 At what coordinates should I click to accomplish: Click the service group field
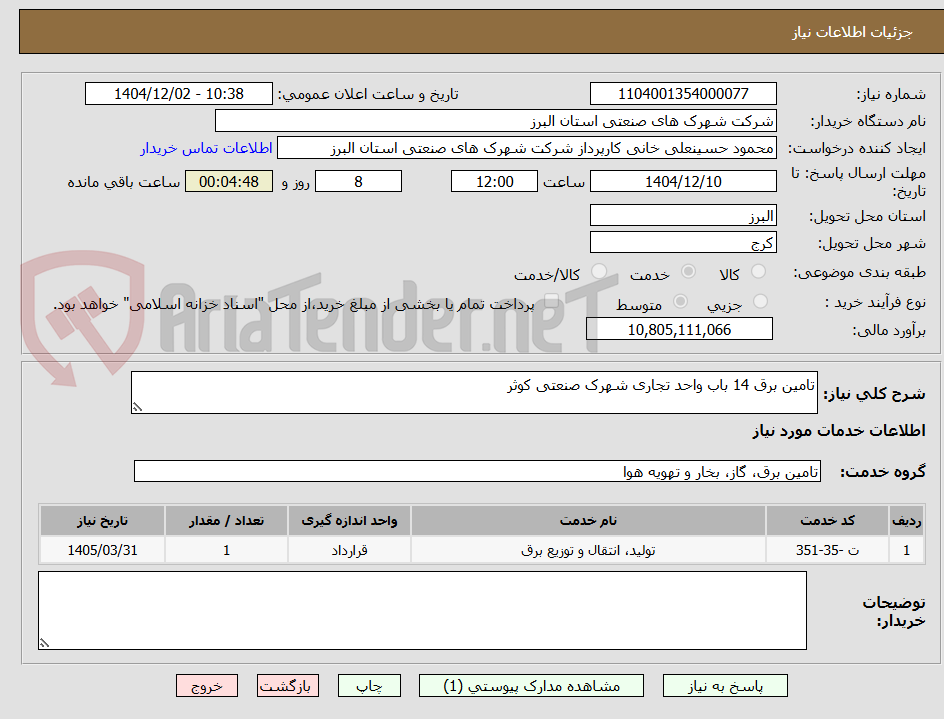[x=477, y=472]
